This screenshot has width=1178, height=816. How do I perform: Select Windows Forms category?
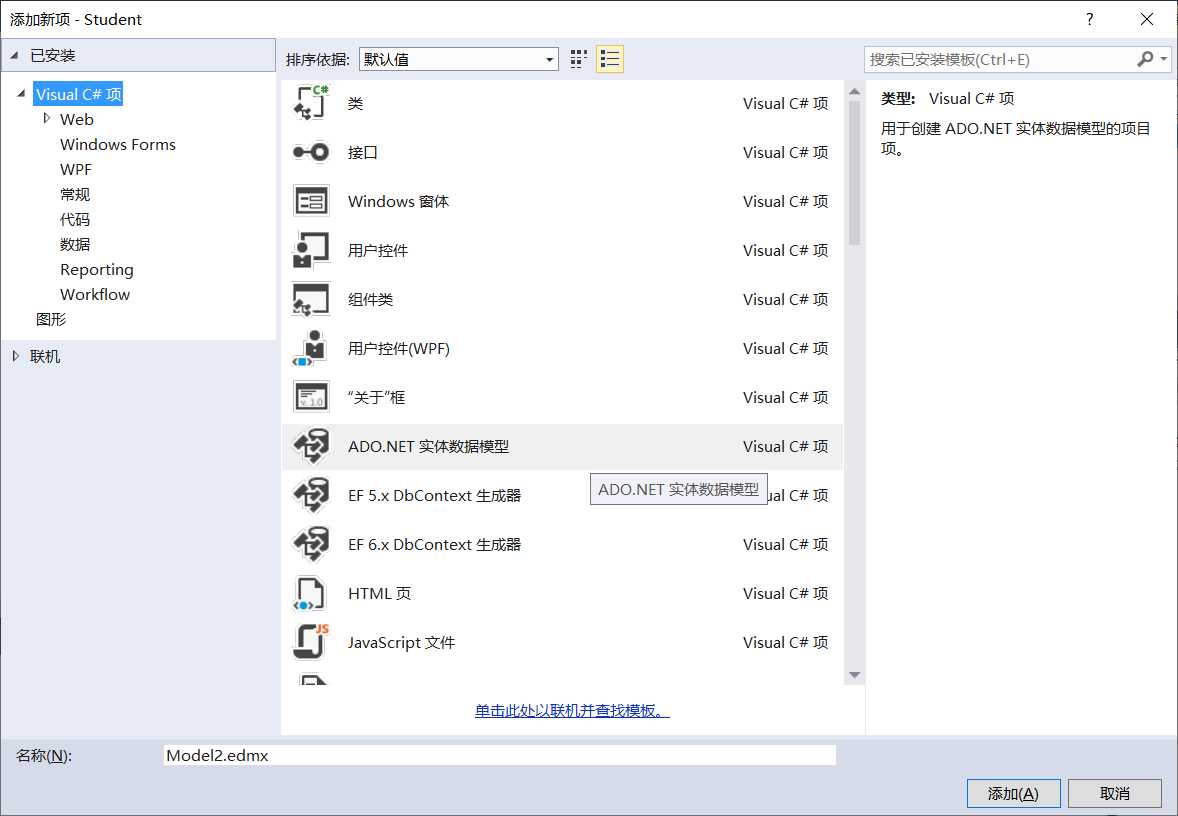(x=118, y=144)
